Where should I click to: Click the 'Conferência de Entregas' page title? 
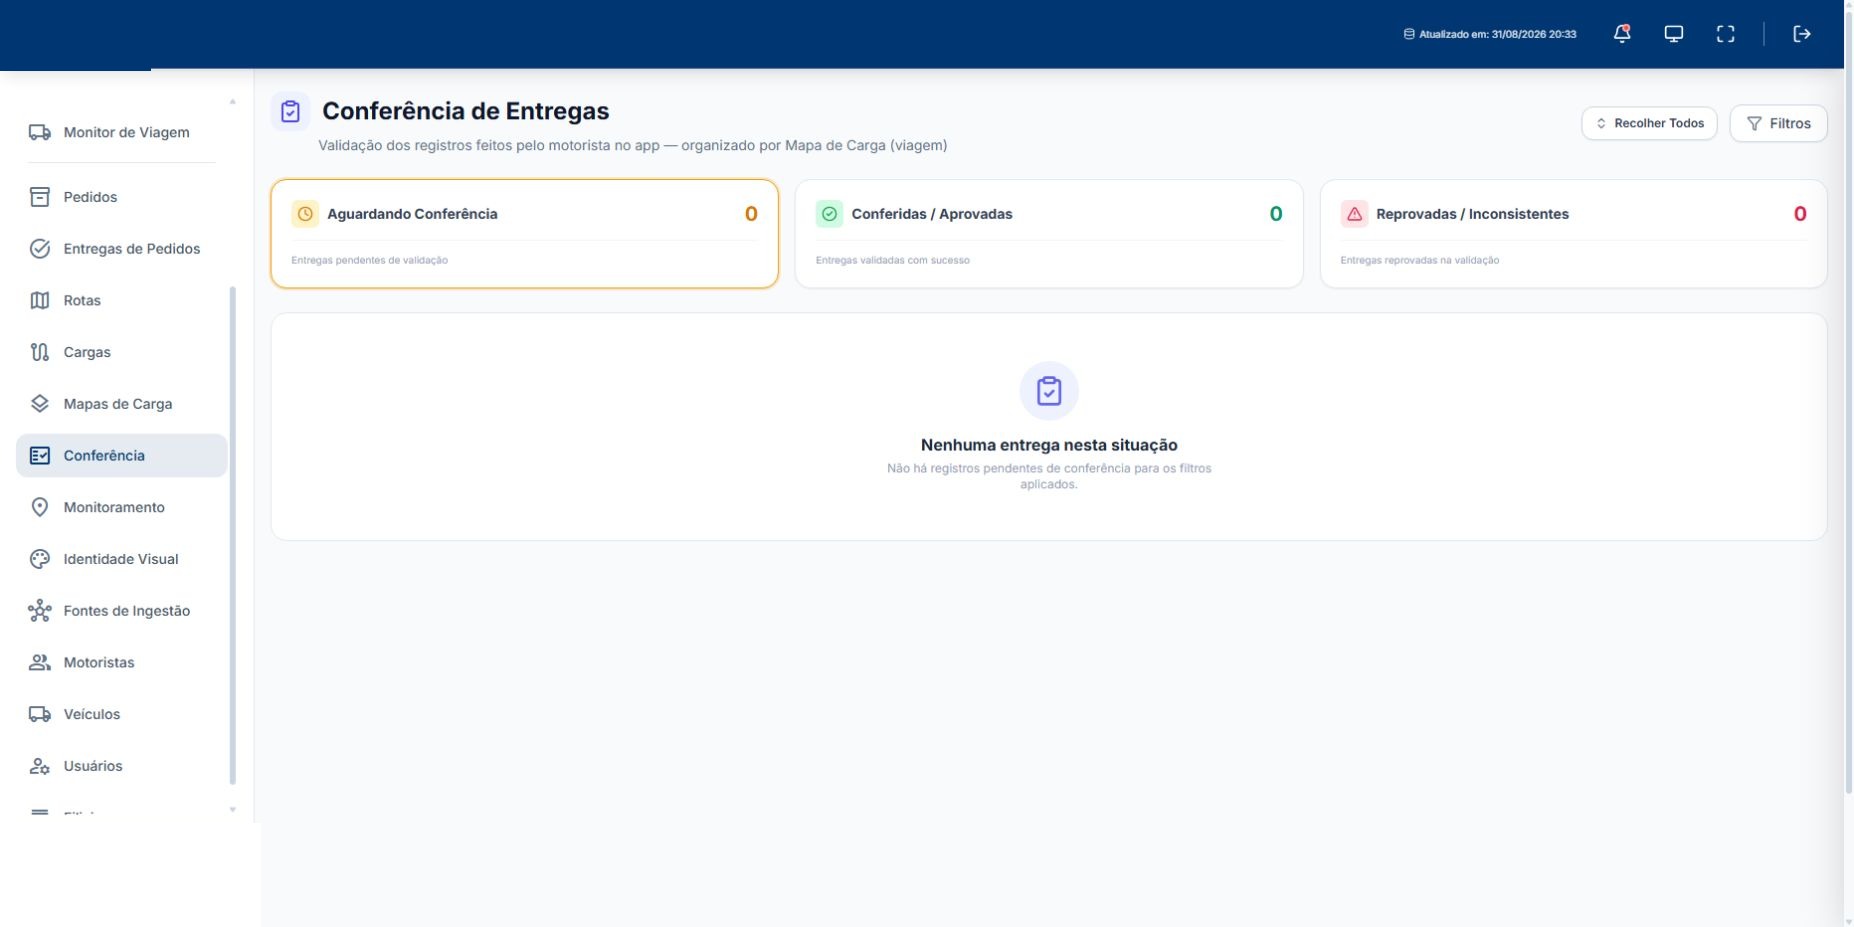pos(465,111)
